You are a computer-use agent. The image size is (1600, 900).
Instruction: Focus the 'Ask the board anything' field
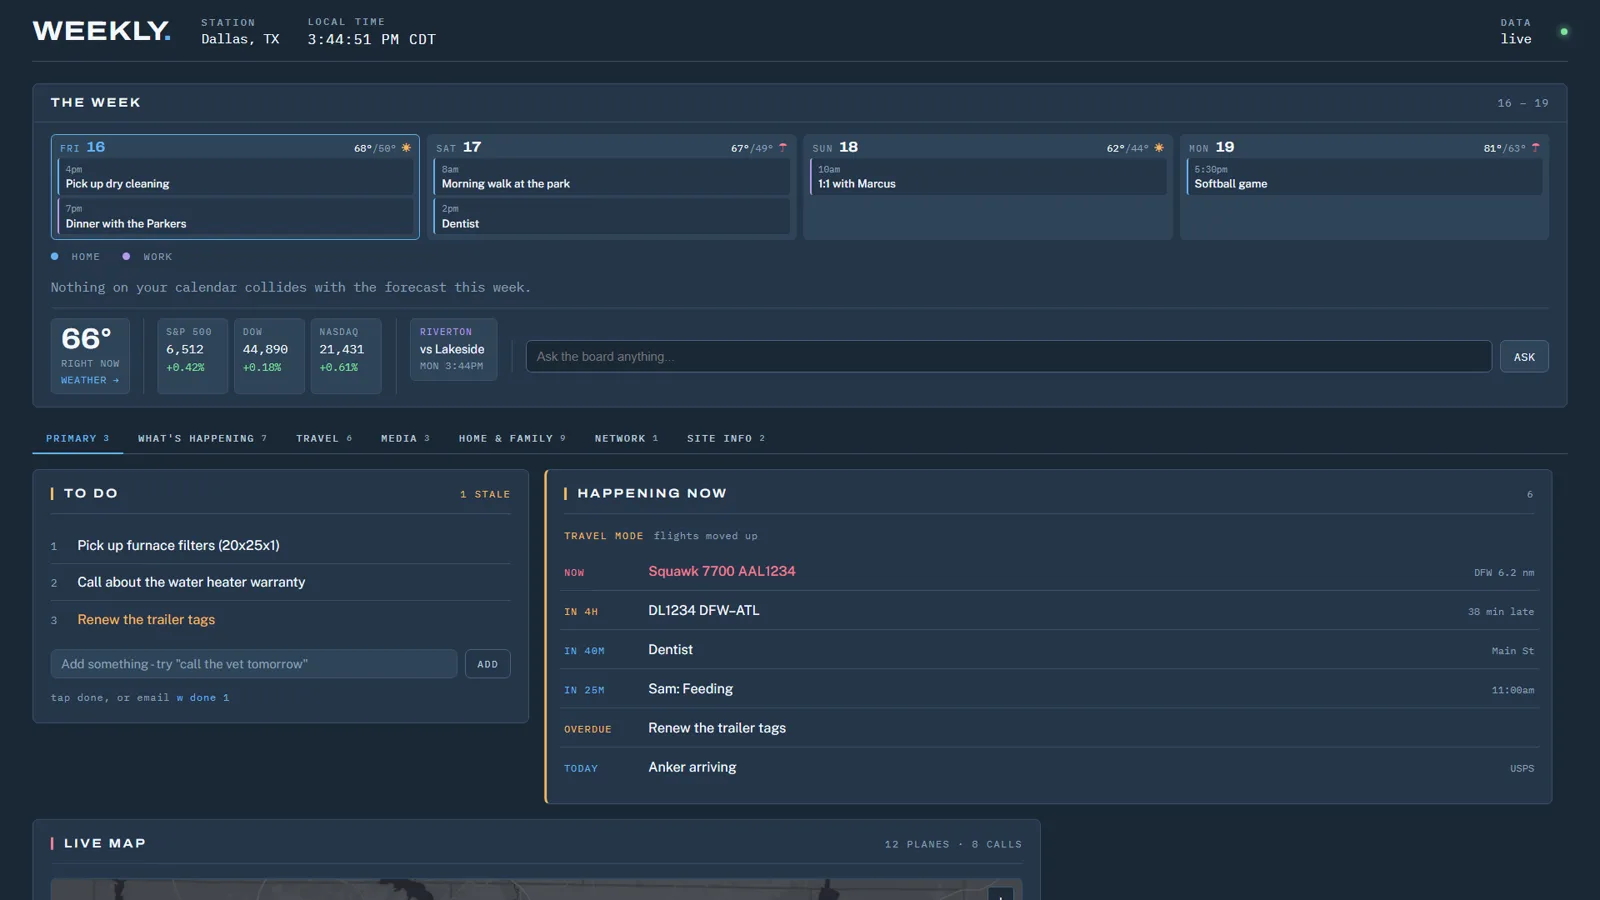(x=1009, y=357)
